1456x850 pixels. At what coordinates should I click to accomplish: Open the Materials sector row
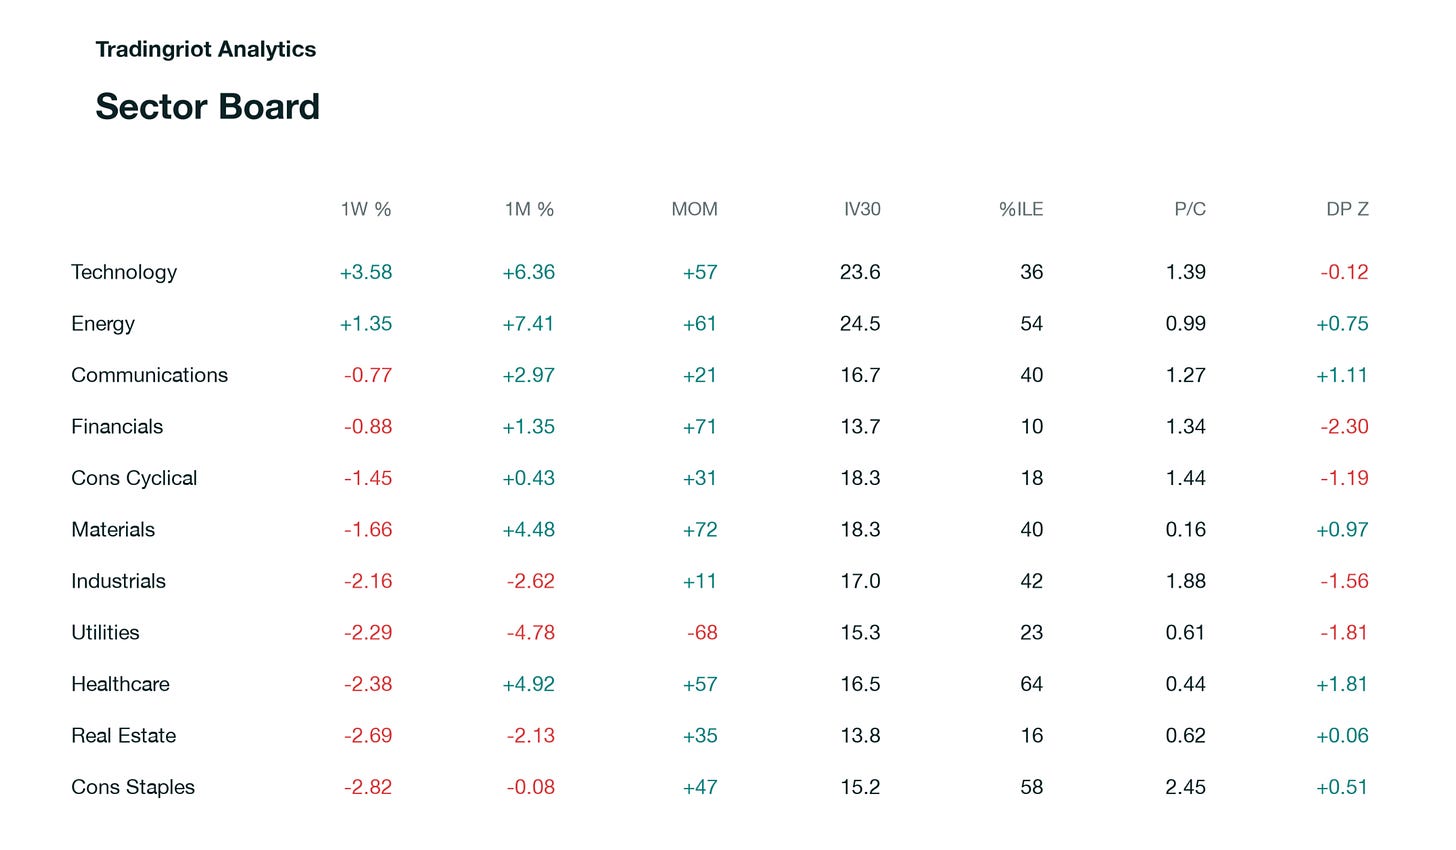113,530
